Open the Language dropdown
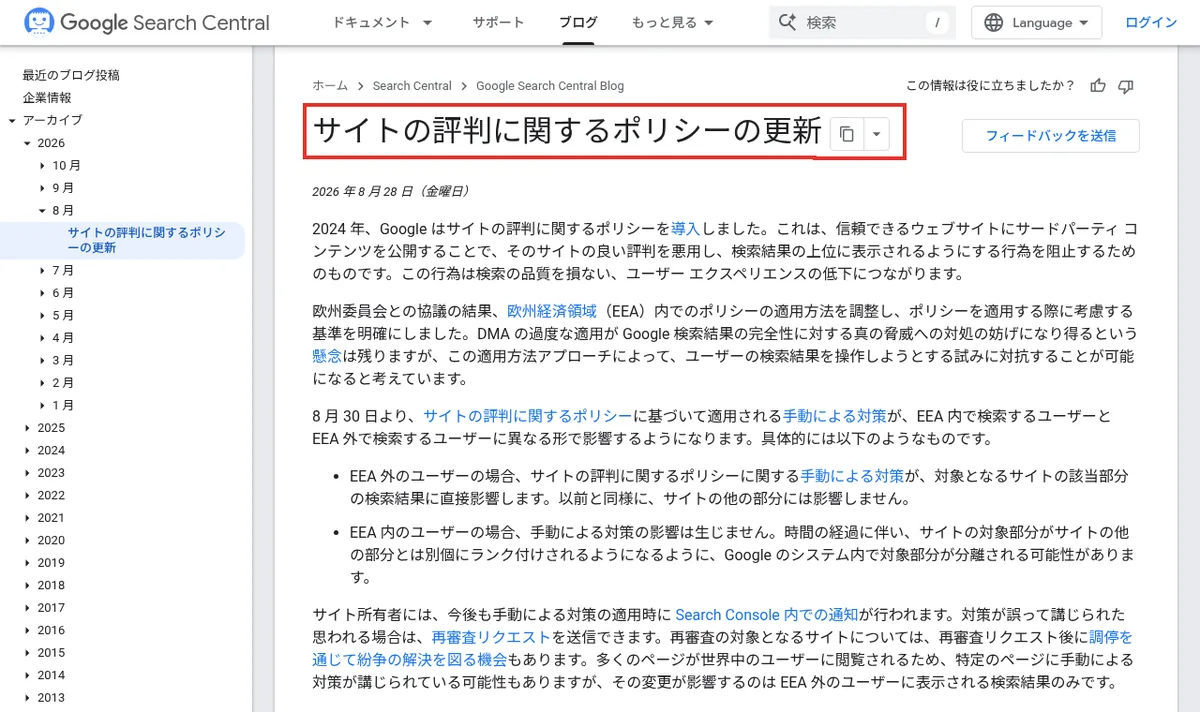 1036,22
